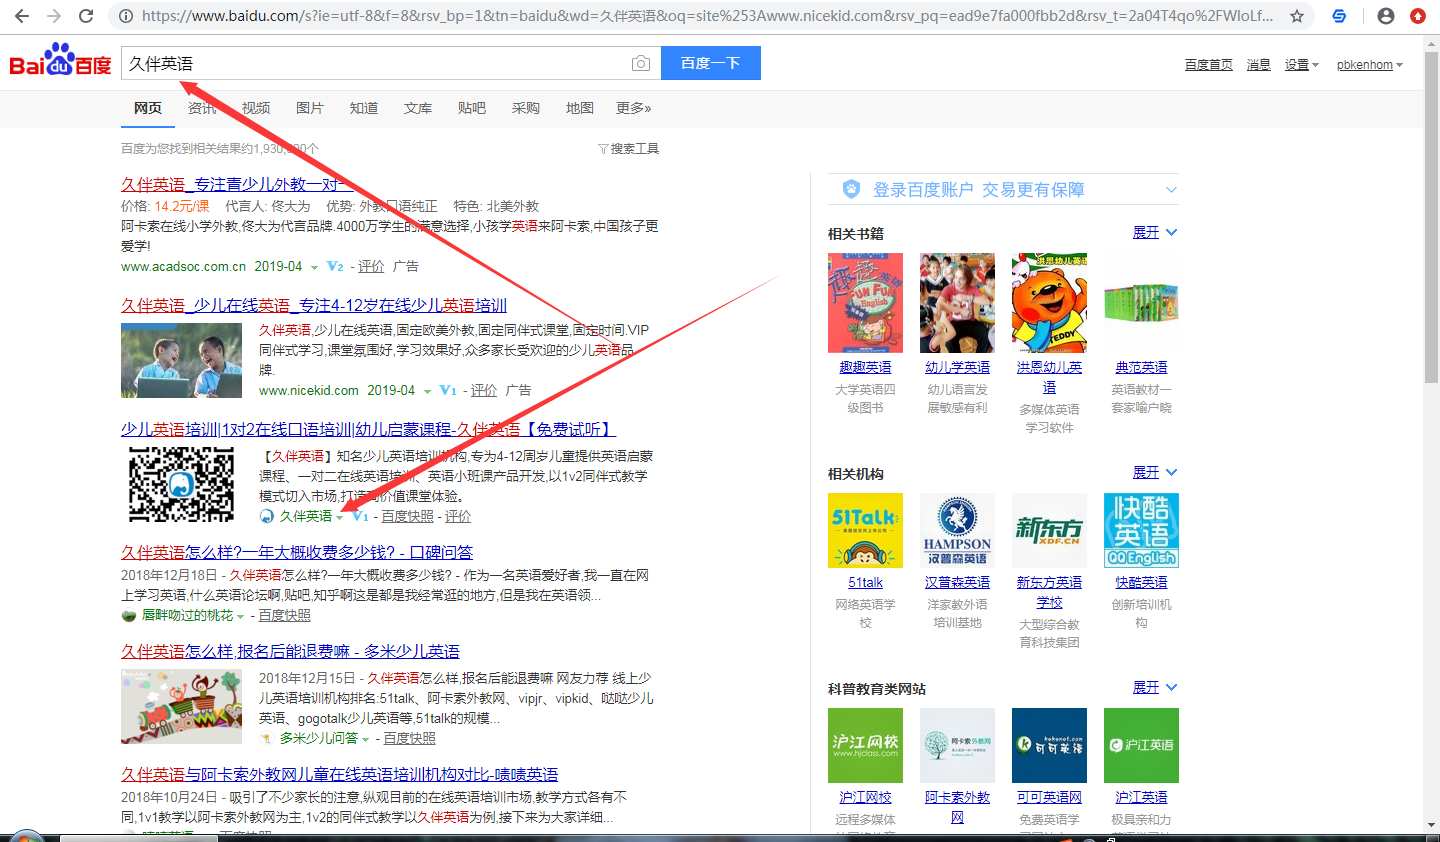This screenshot has width=1440, height=842.
Task: Open the 少儿在线英语 ad result title
Action: pos(314,305)
